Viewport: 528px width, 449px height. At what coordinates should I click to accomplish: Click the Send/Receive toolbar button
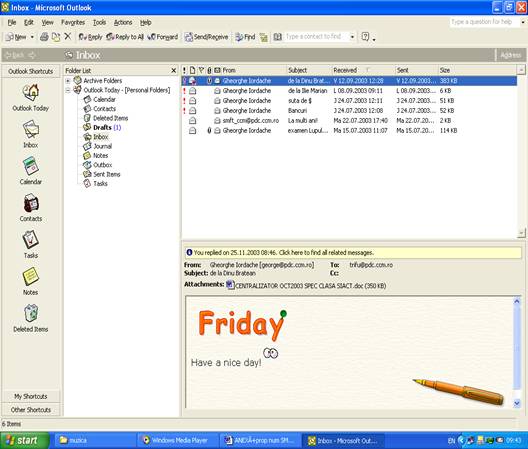coord(206,37)
